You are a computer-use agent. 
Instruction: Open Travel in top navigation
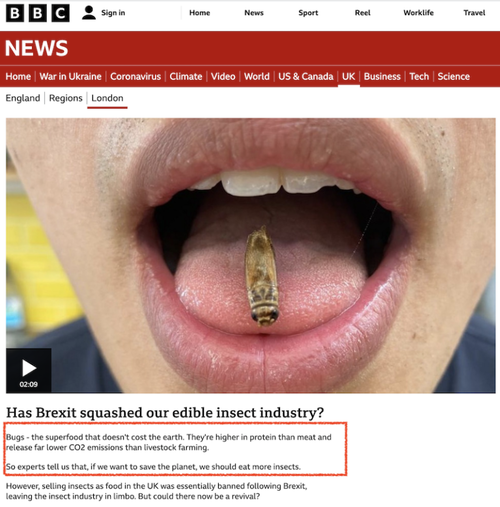474,13
